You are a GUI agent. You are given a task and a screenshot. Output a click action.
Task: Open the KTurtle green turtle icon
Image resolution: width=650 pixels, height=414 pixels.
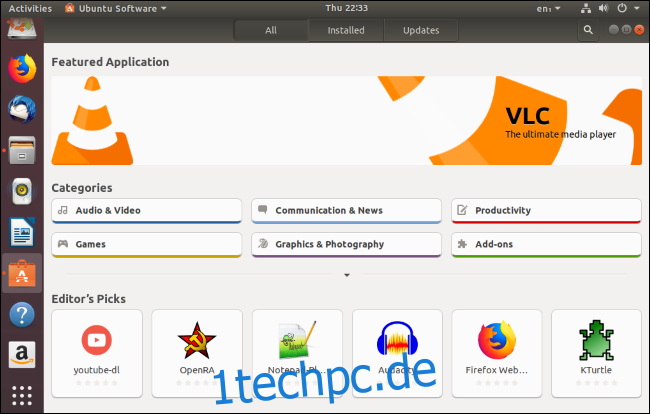596,340
